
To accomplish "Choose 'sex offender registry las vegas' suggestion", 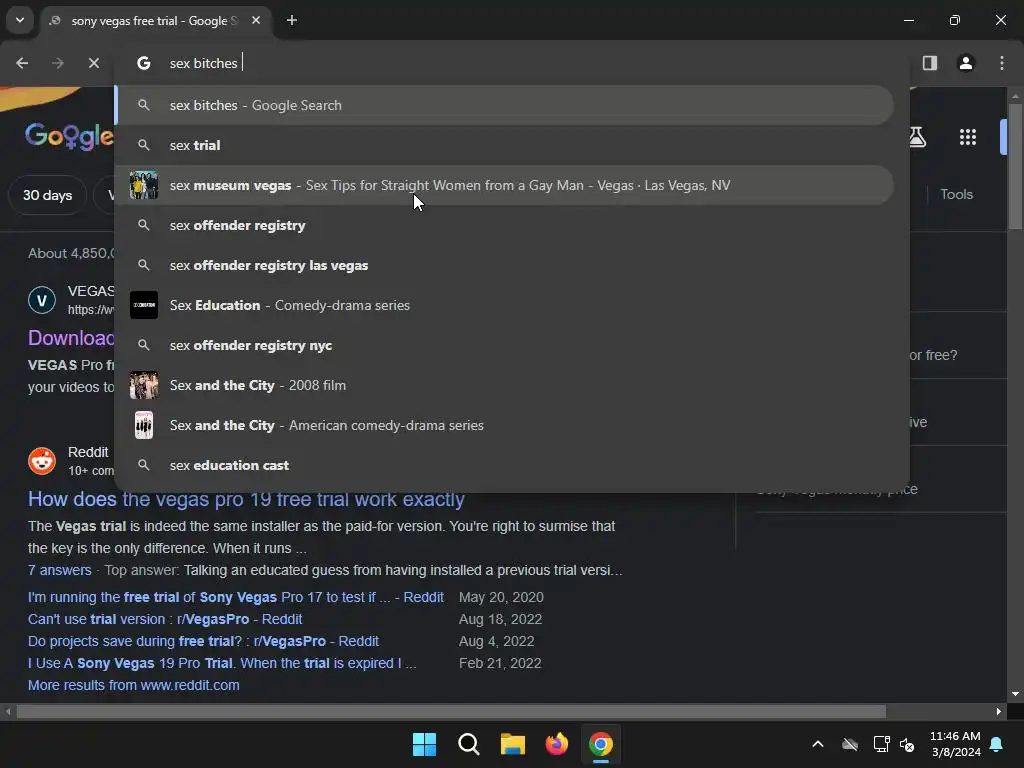I will pyautogui.click(x=504, y=265).
